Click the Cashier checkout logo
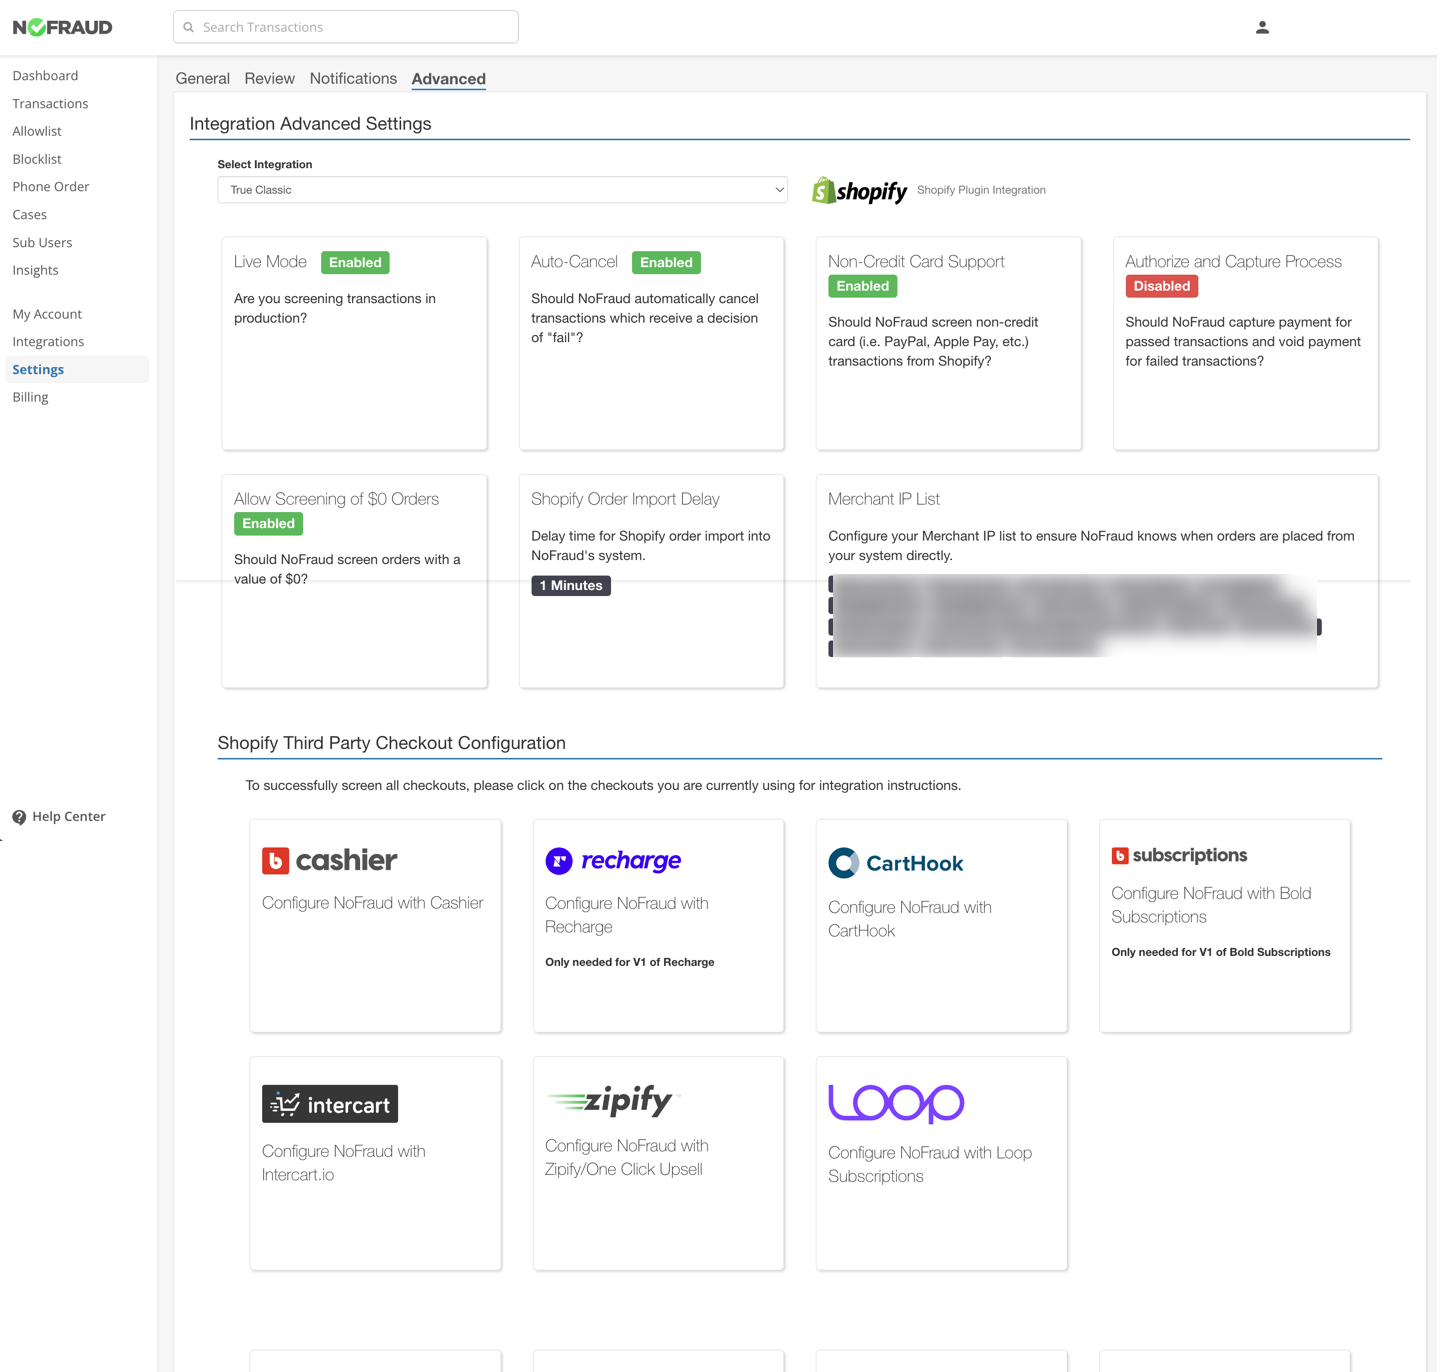Image resolution: width=1442 pixels, height=1372 pixels. click(329, 860)
